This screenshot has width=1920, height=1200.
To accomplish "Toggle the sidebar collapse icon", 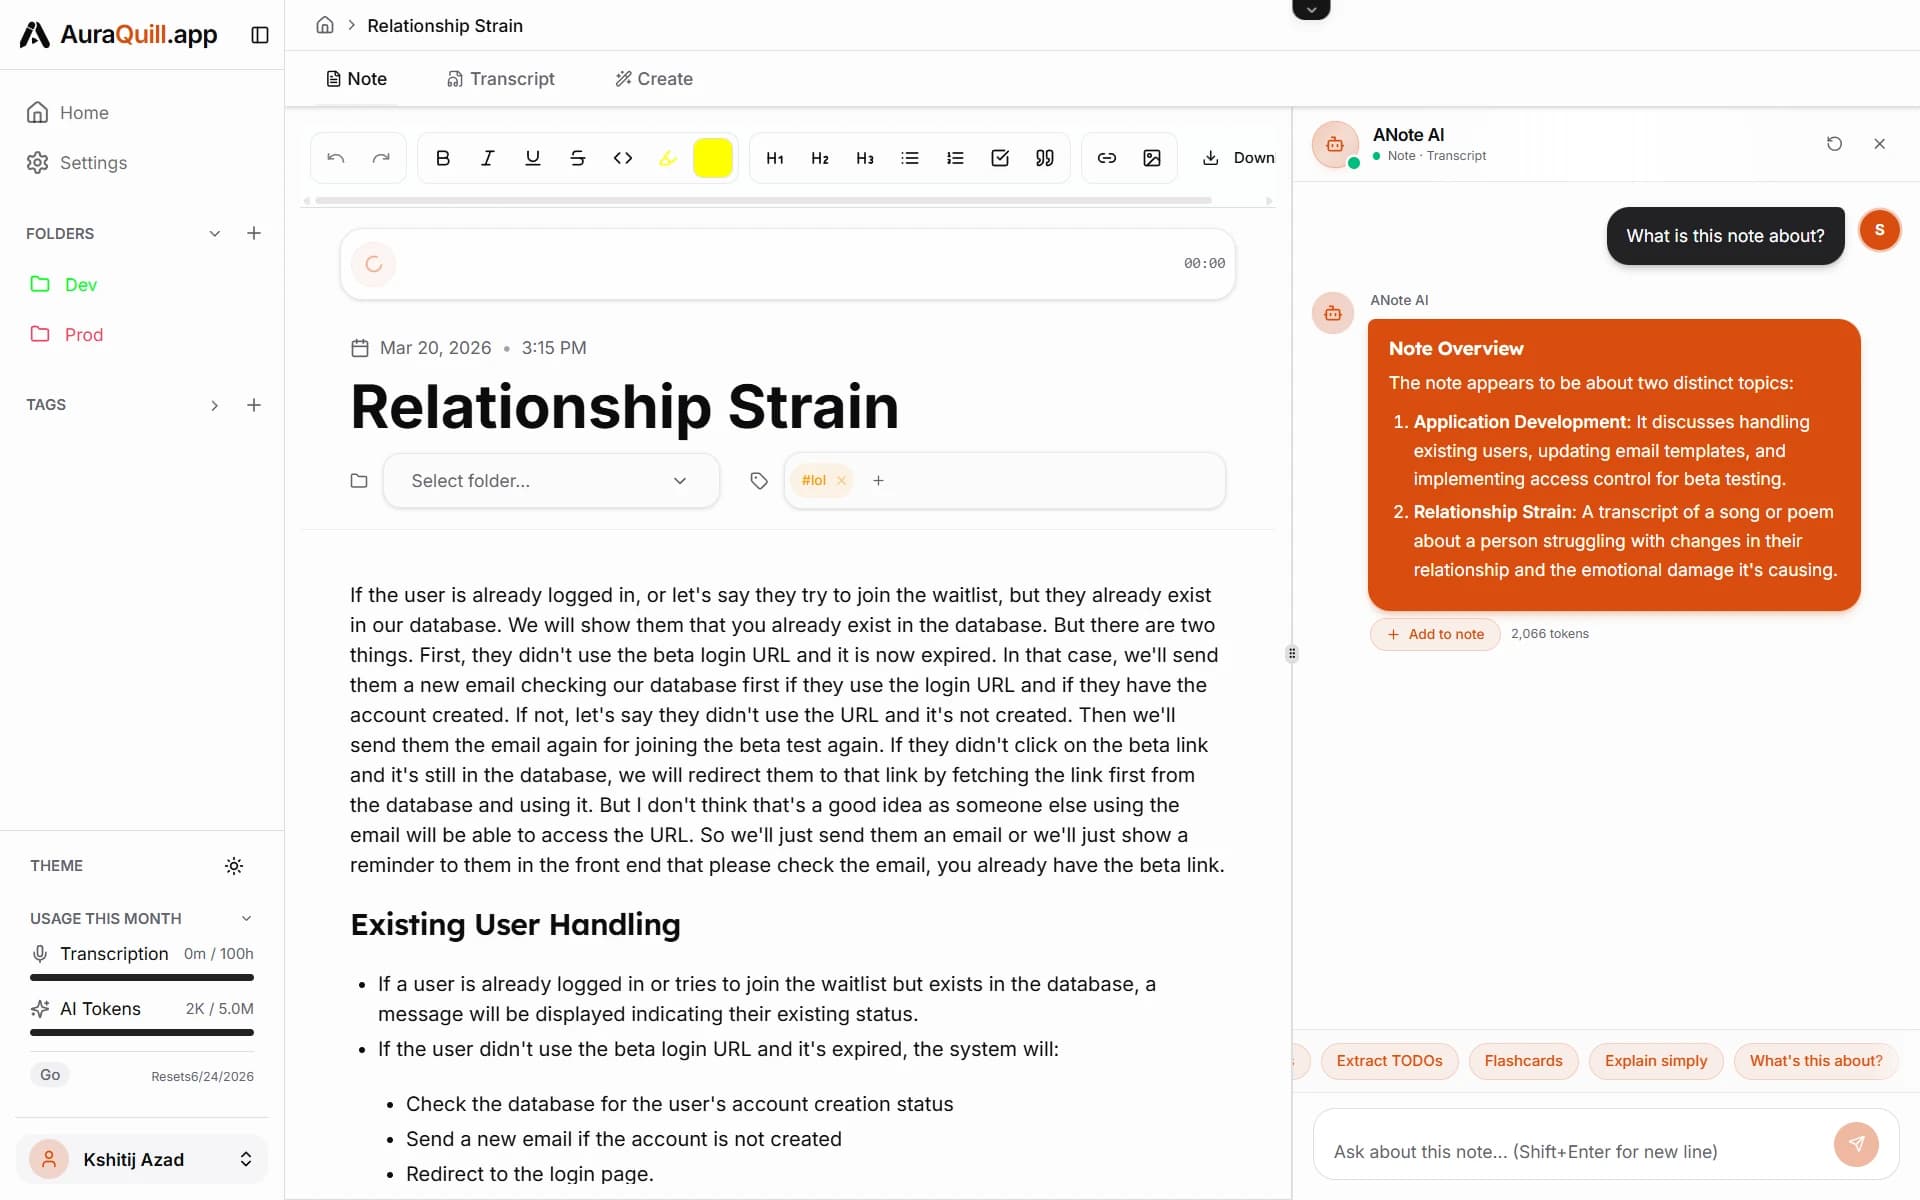I will coord(260,35).
